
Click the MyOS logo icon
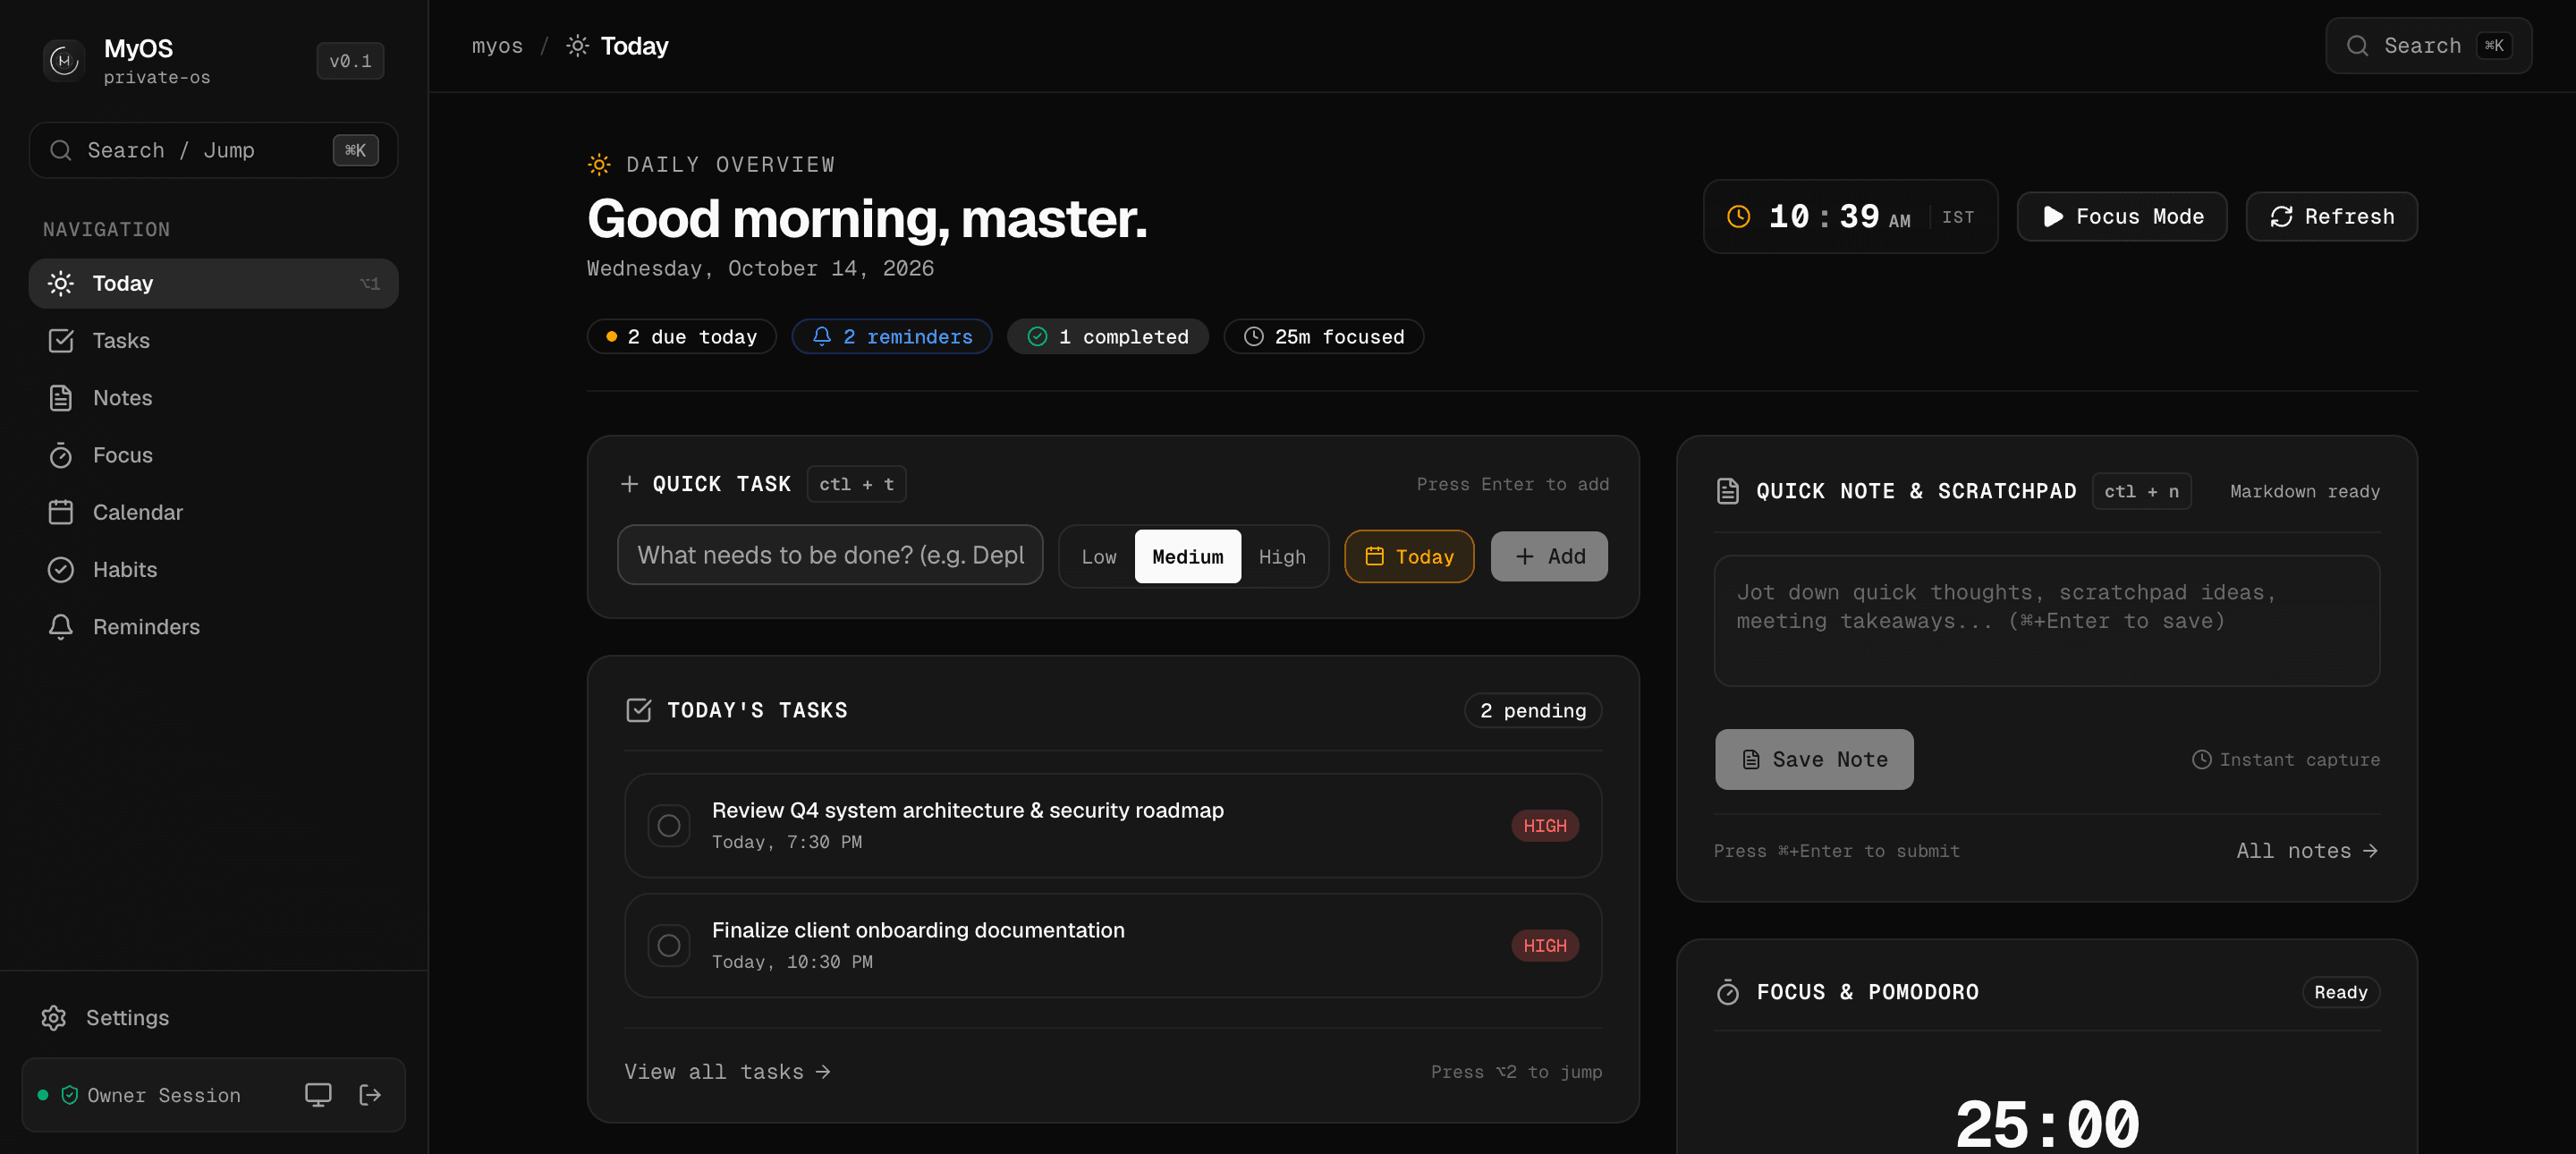pyautogui.click(x=64, y=61)
